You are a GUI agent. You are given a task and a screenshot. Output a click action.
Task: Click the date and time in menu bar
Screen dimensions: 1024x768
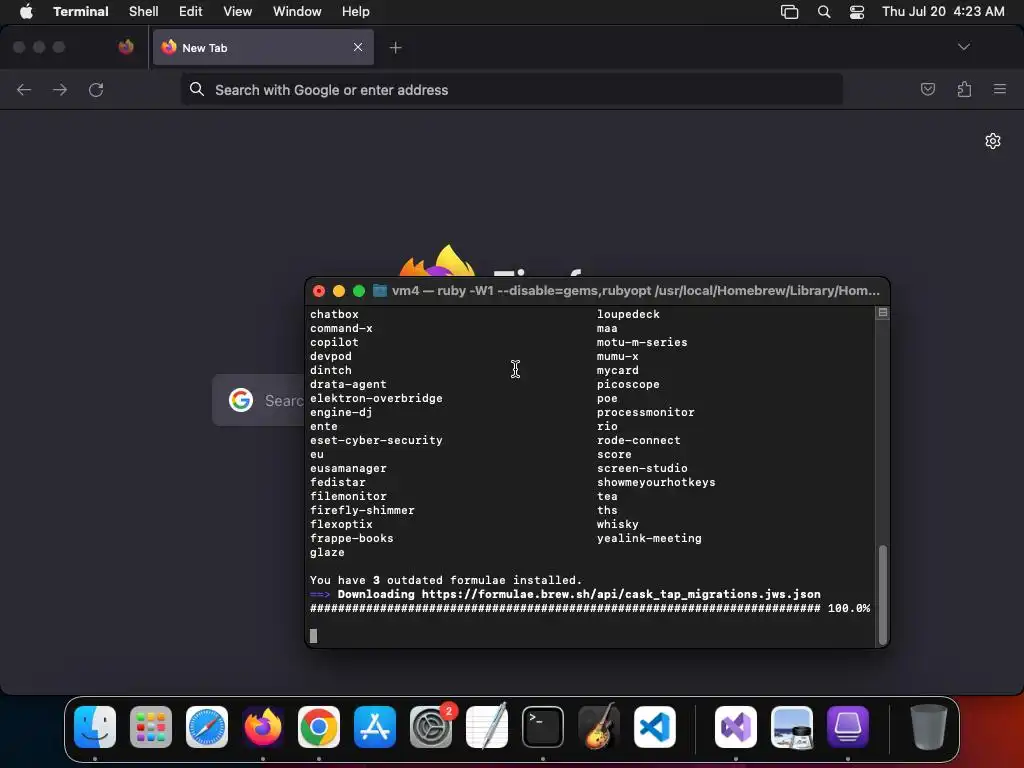943,12
